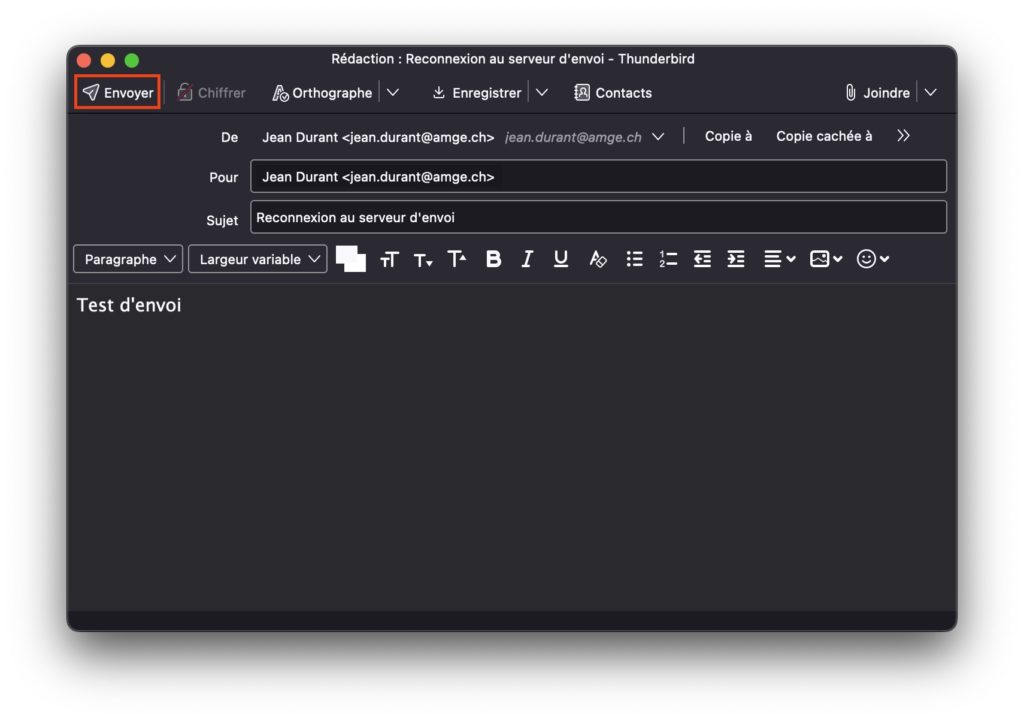Open the Orthographe spell check
The width and height of the screenshot is (1024, 720).
click(322, 93)
